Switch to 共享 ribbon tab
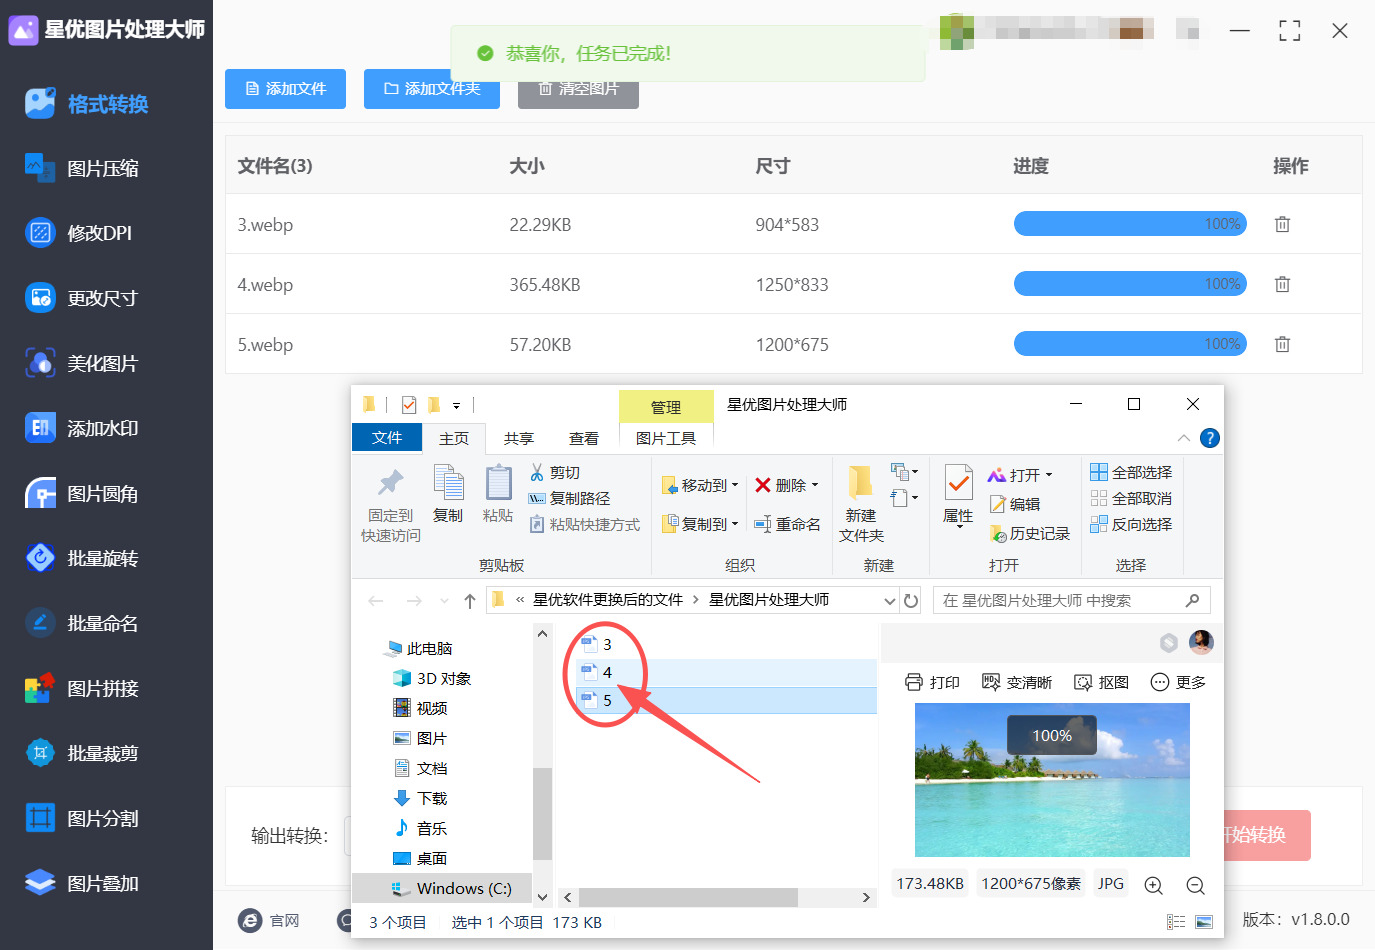The height and width of the screenshot is (950, 1375). (519, 438)
